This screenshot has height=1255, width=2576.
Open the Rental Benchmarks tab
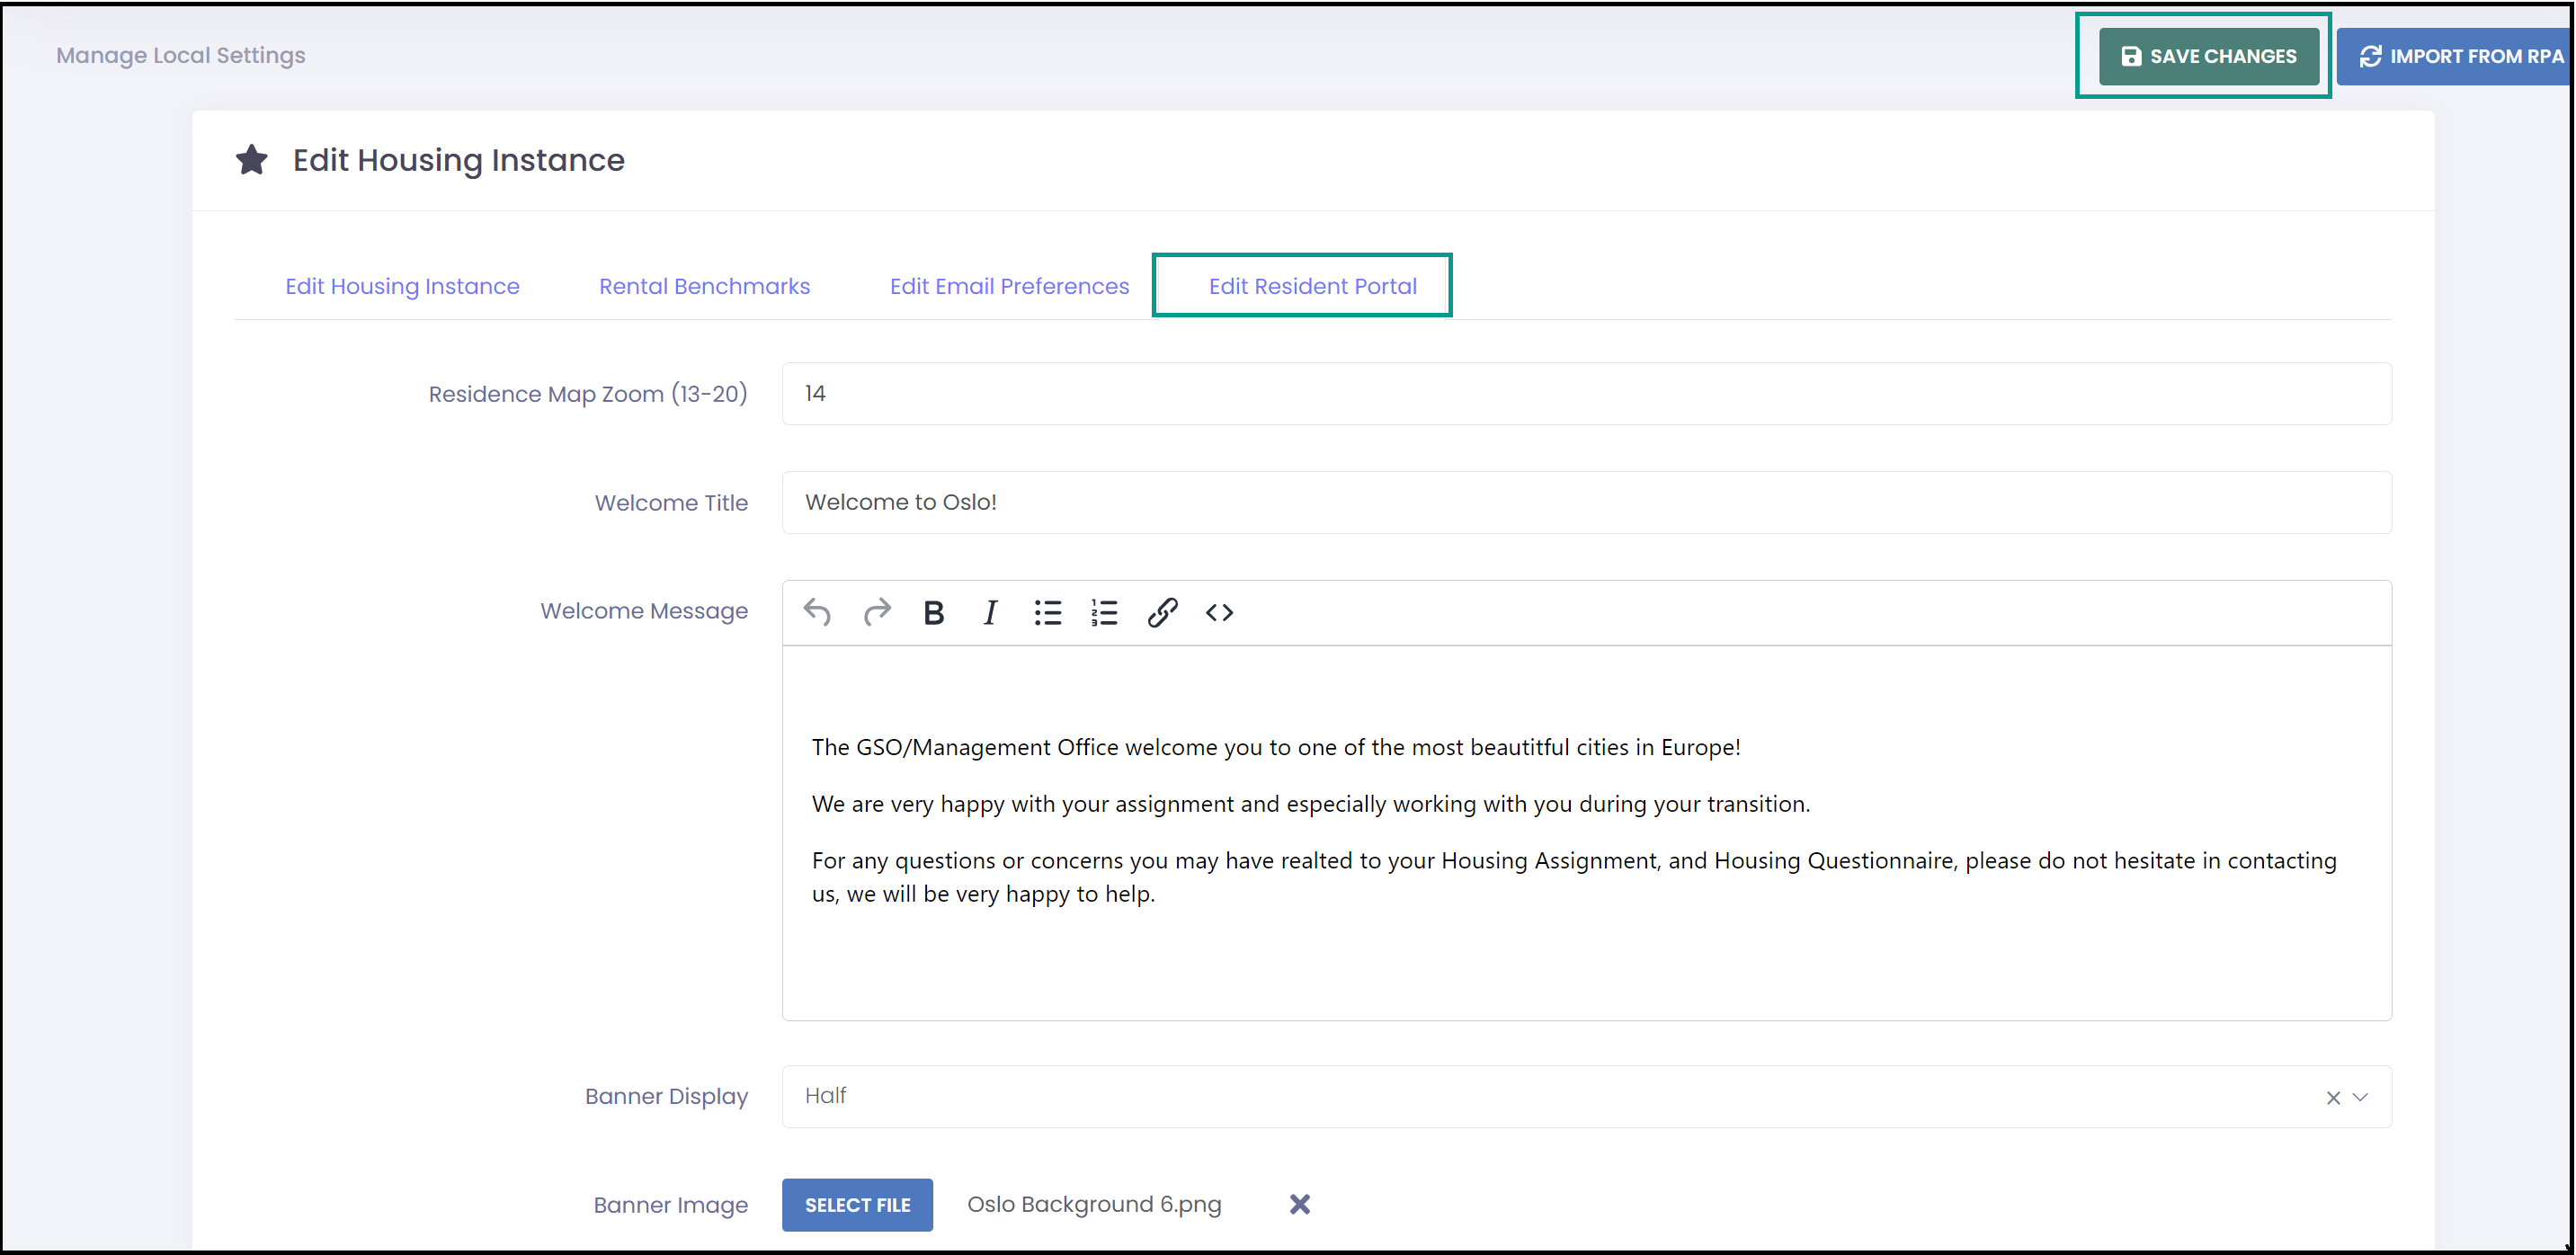(x=705, y=286)
